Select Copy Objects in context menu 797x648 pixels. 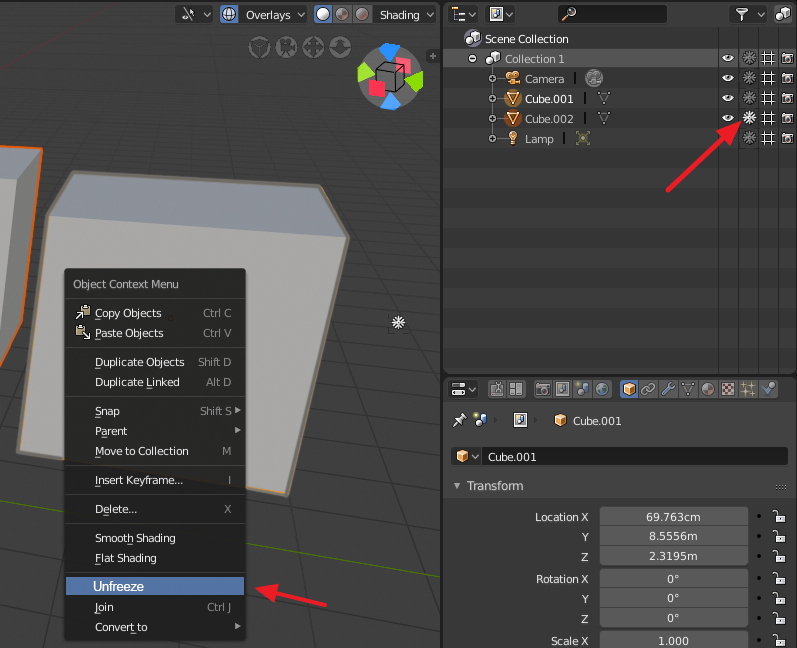pos(155,313)
